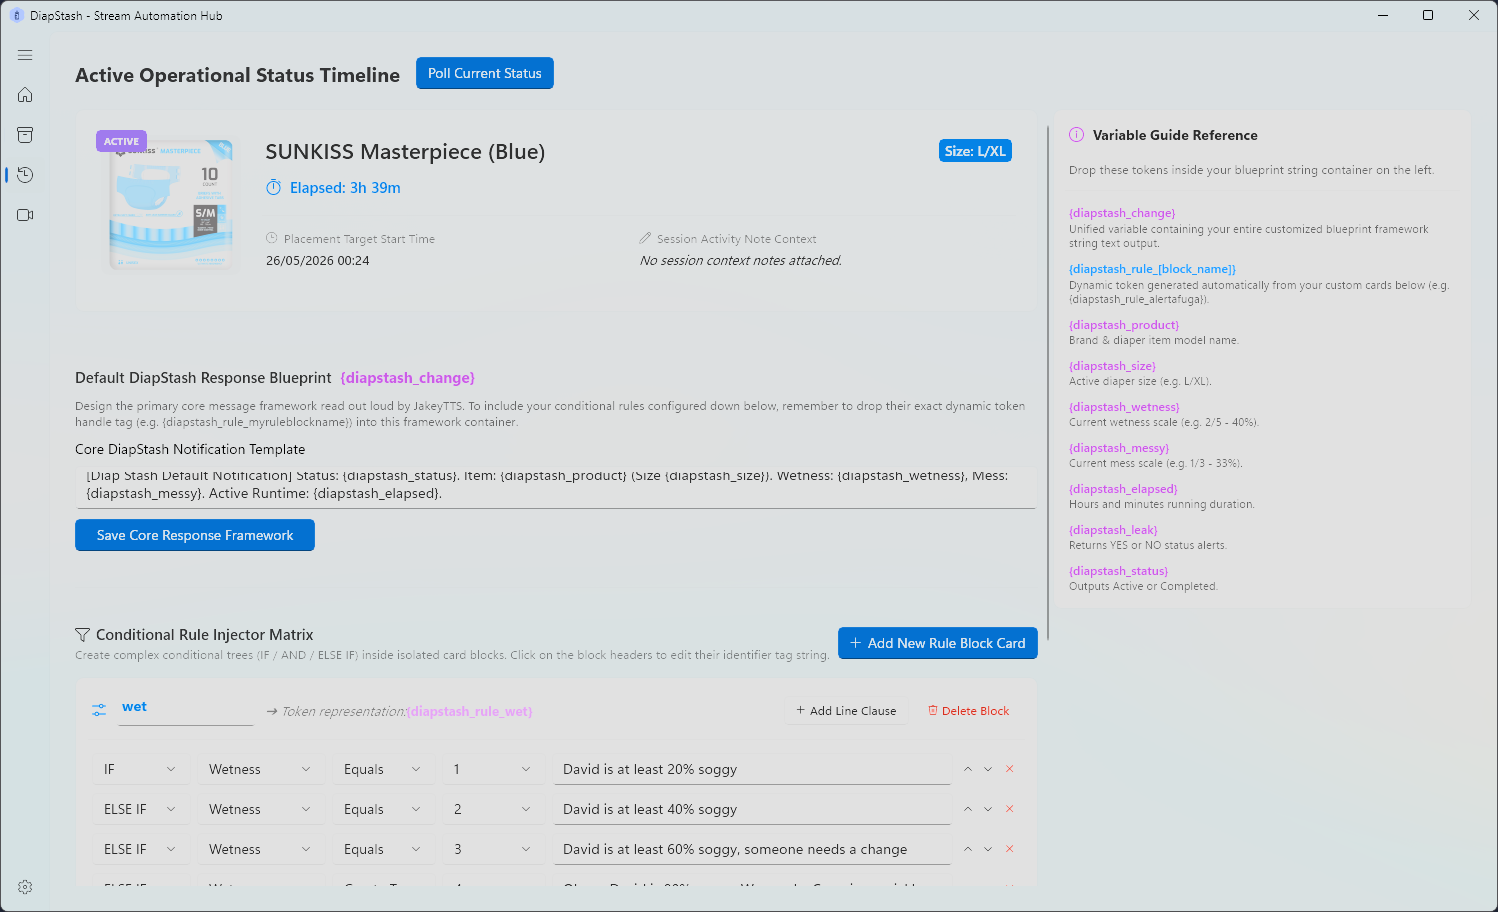Click the Session Activity Note pencil icon
Viewport: 1498px width, 912px height.
(645, 239)
